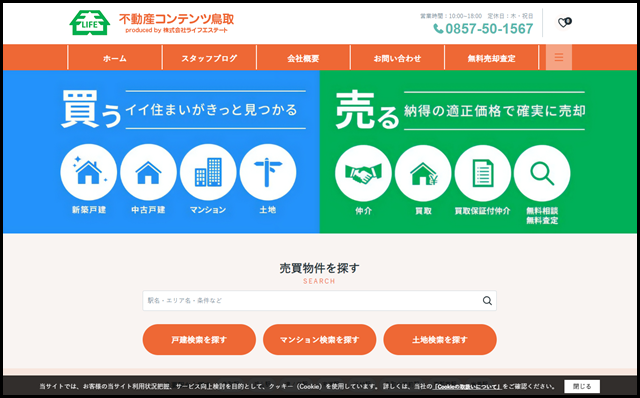
Task: Open the hamburger menu icon
Action: click(559, 58)
